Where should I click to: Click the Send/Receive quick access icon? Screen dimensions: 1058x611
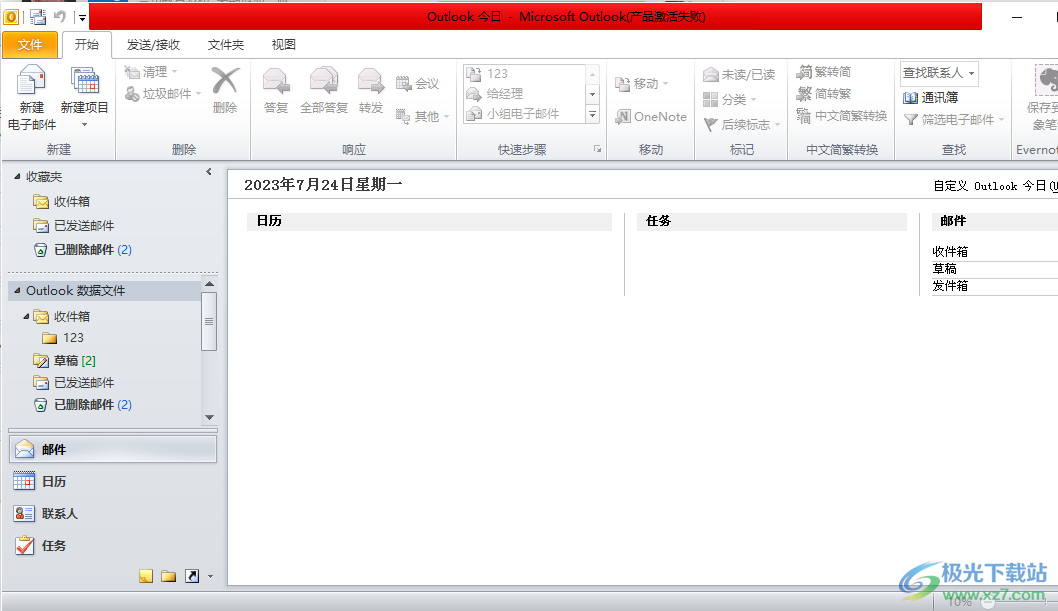pos(38,17)
